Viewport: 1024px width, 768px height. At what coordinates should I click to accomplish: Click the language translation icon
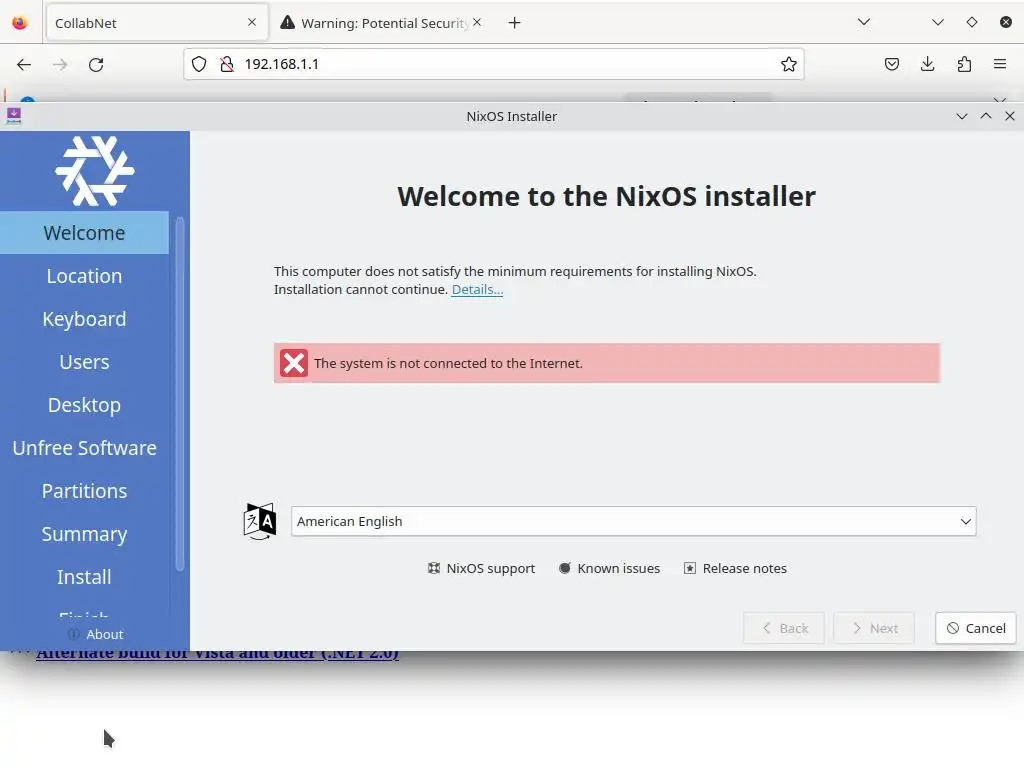259,521
